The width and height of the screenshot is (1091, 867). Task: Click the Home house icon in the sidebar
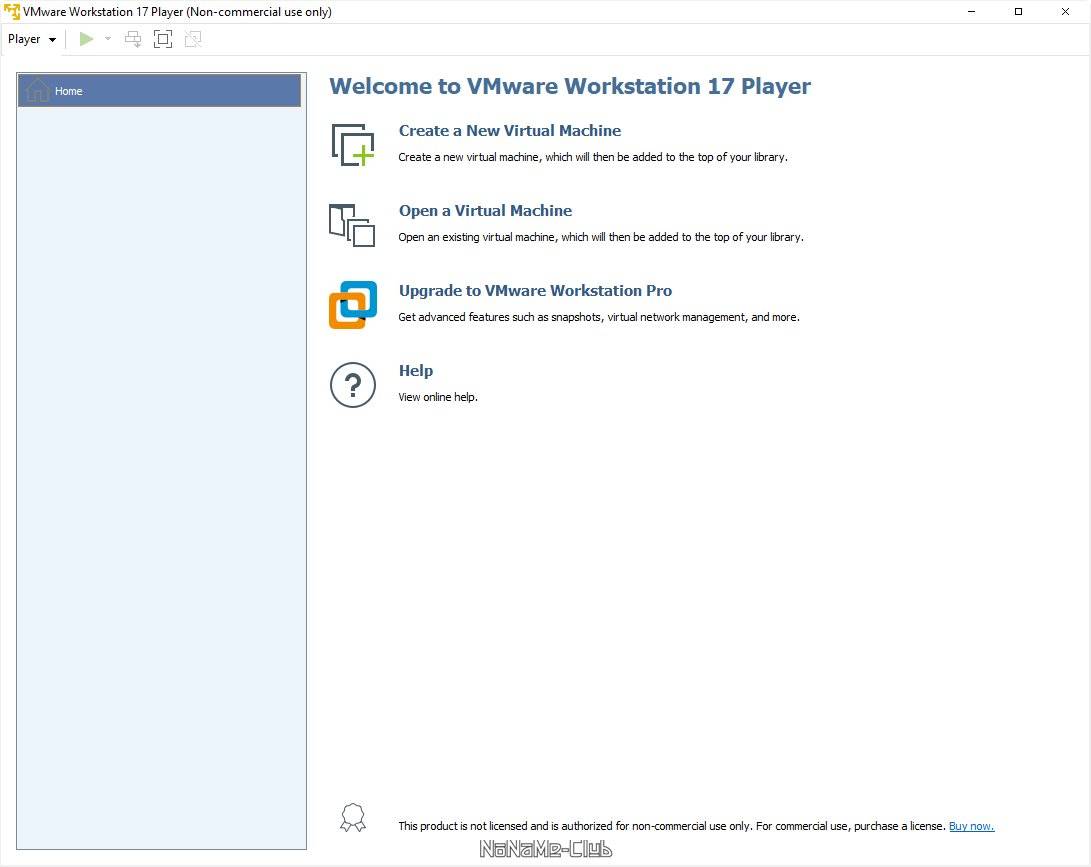pyautogui.click(x=37, y=90)
